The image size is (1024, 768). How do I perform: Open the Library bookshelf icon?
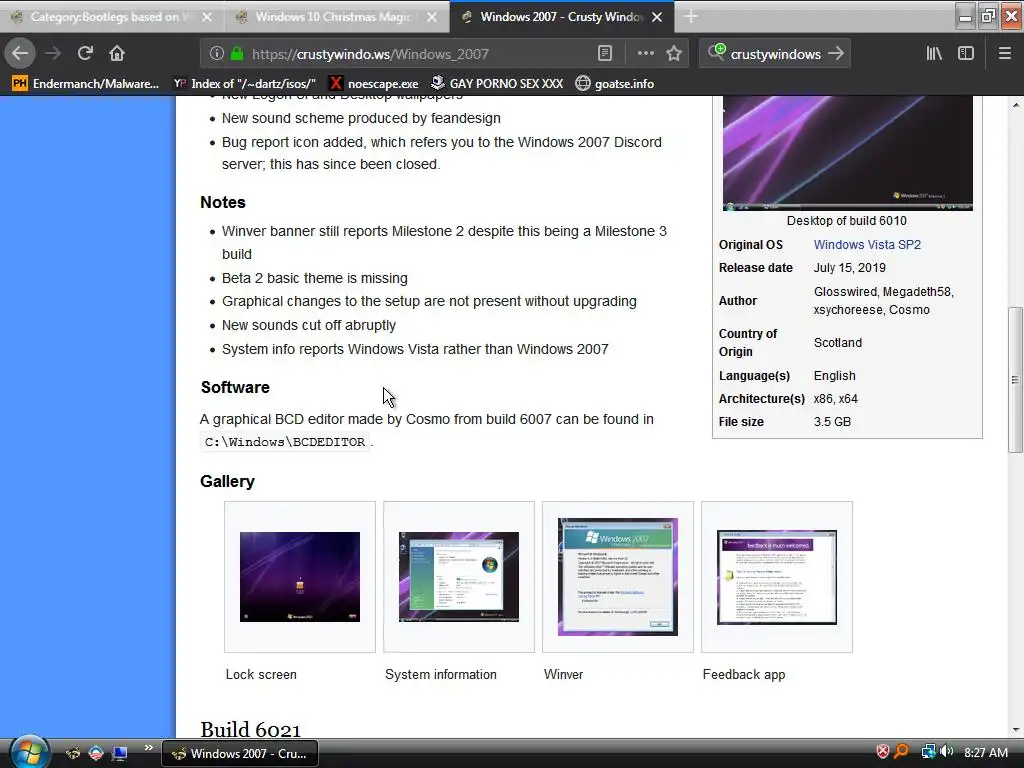[x=934, y=54]
